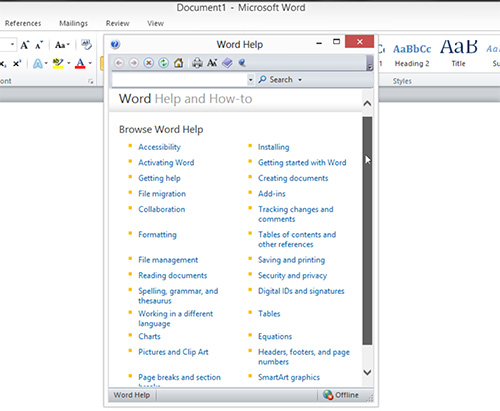The width and height of the screenshot is (500, 411).
Task: Open the Installing help topic
Action: pos(274,147)
